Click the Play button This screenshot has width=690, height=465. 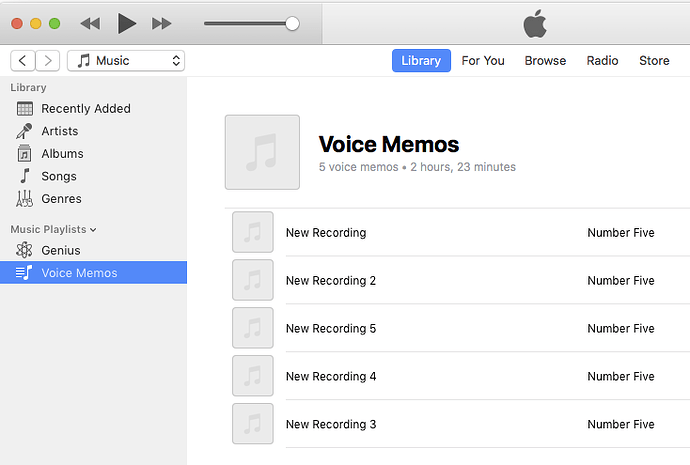pyautogui.click(x=127, y=23)
